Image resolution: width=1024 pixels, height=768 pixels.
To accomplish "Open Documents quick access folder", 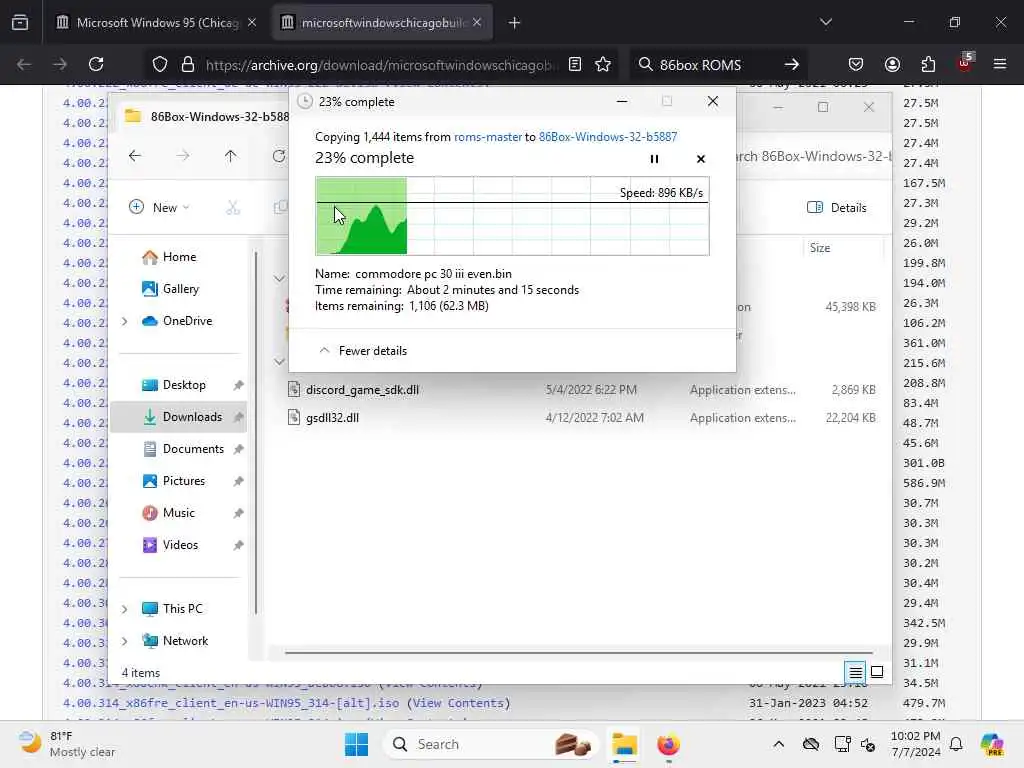I will (184, 449).
